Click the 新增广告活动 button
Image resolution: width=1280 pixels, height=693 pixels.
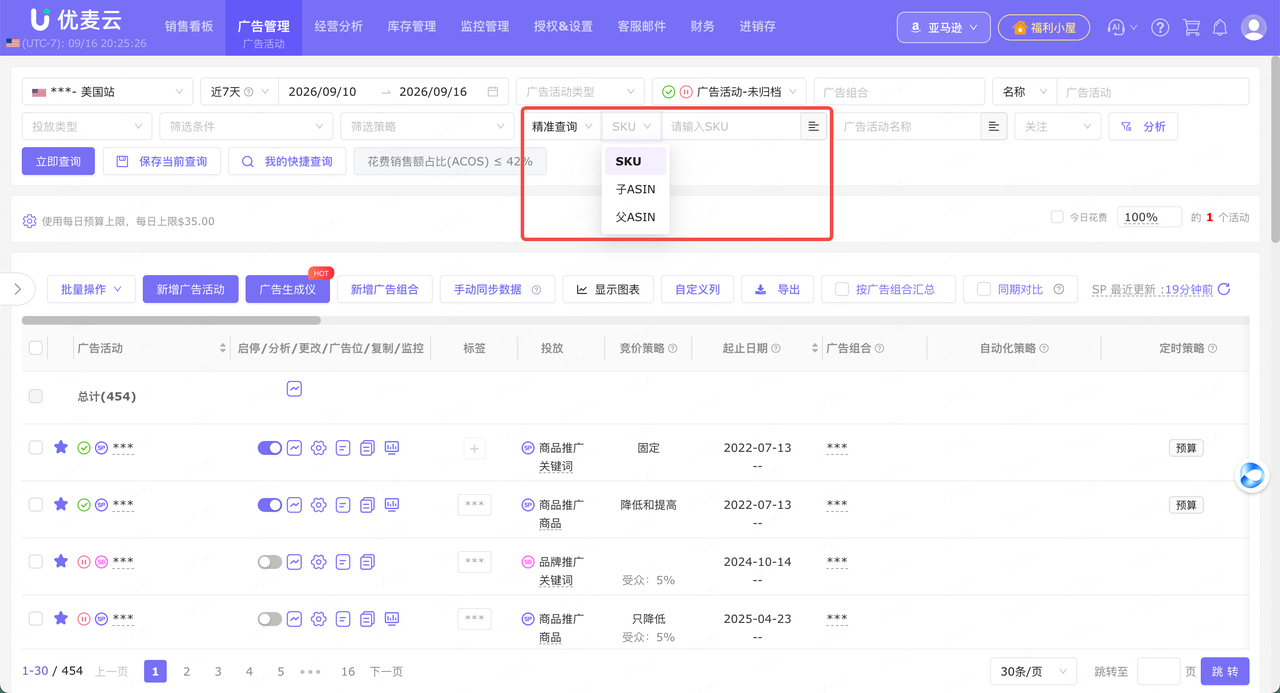pos(190,289)
